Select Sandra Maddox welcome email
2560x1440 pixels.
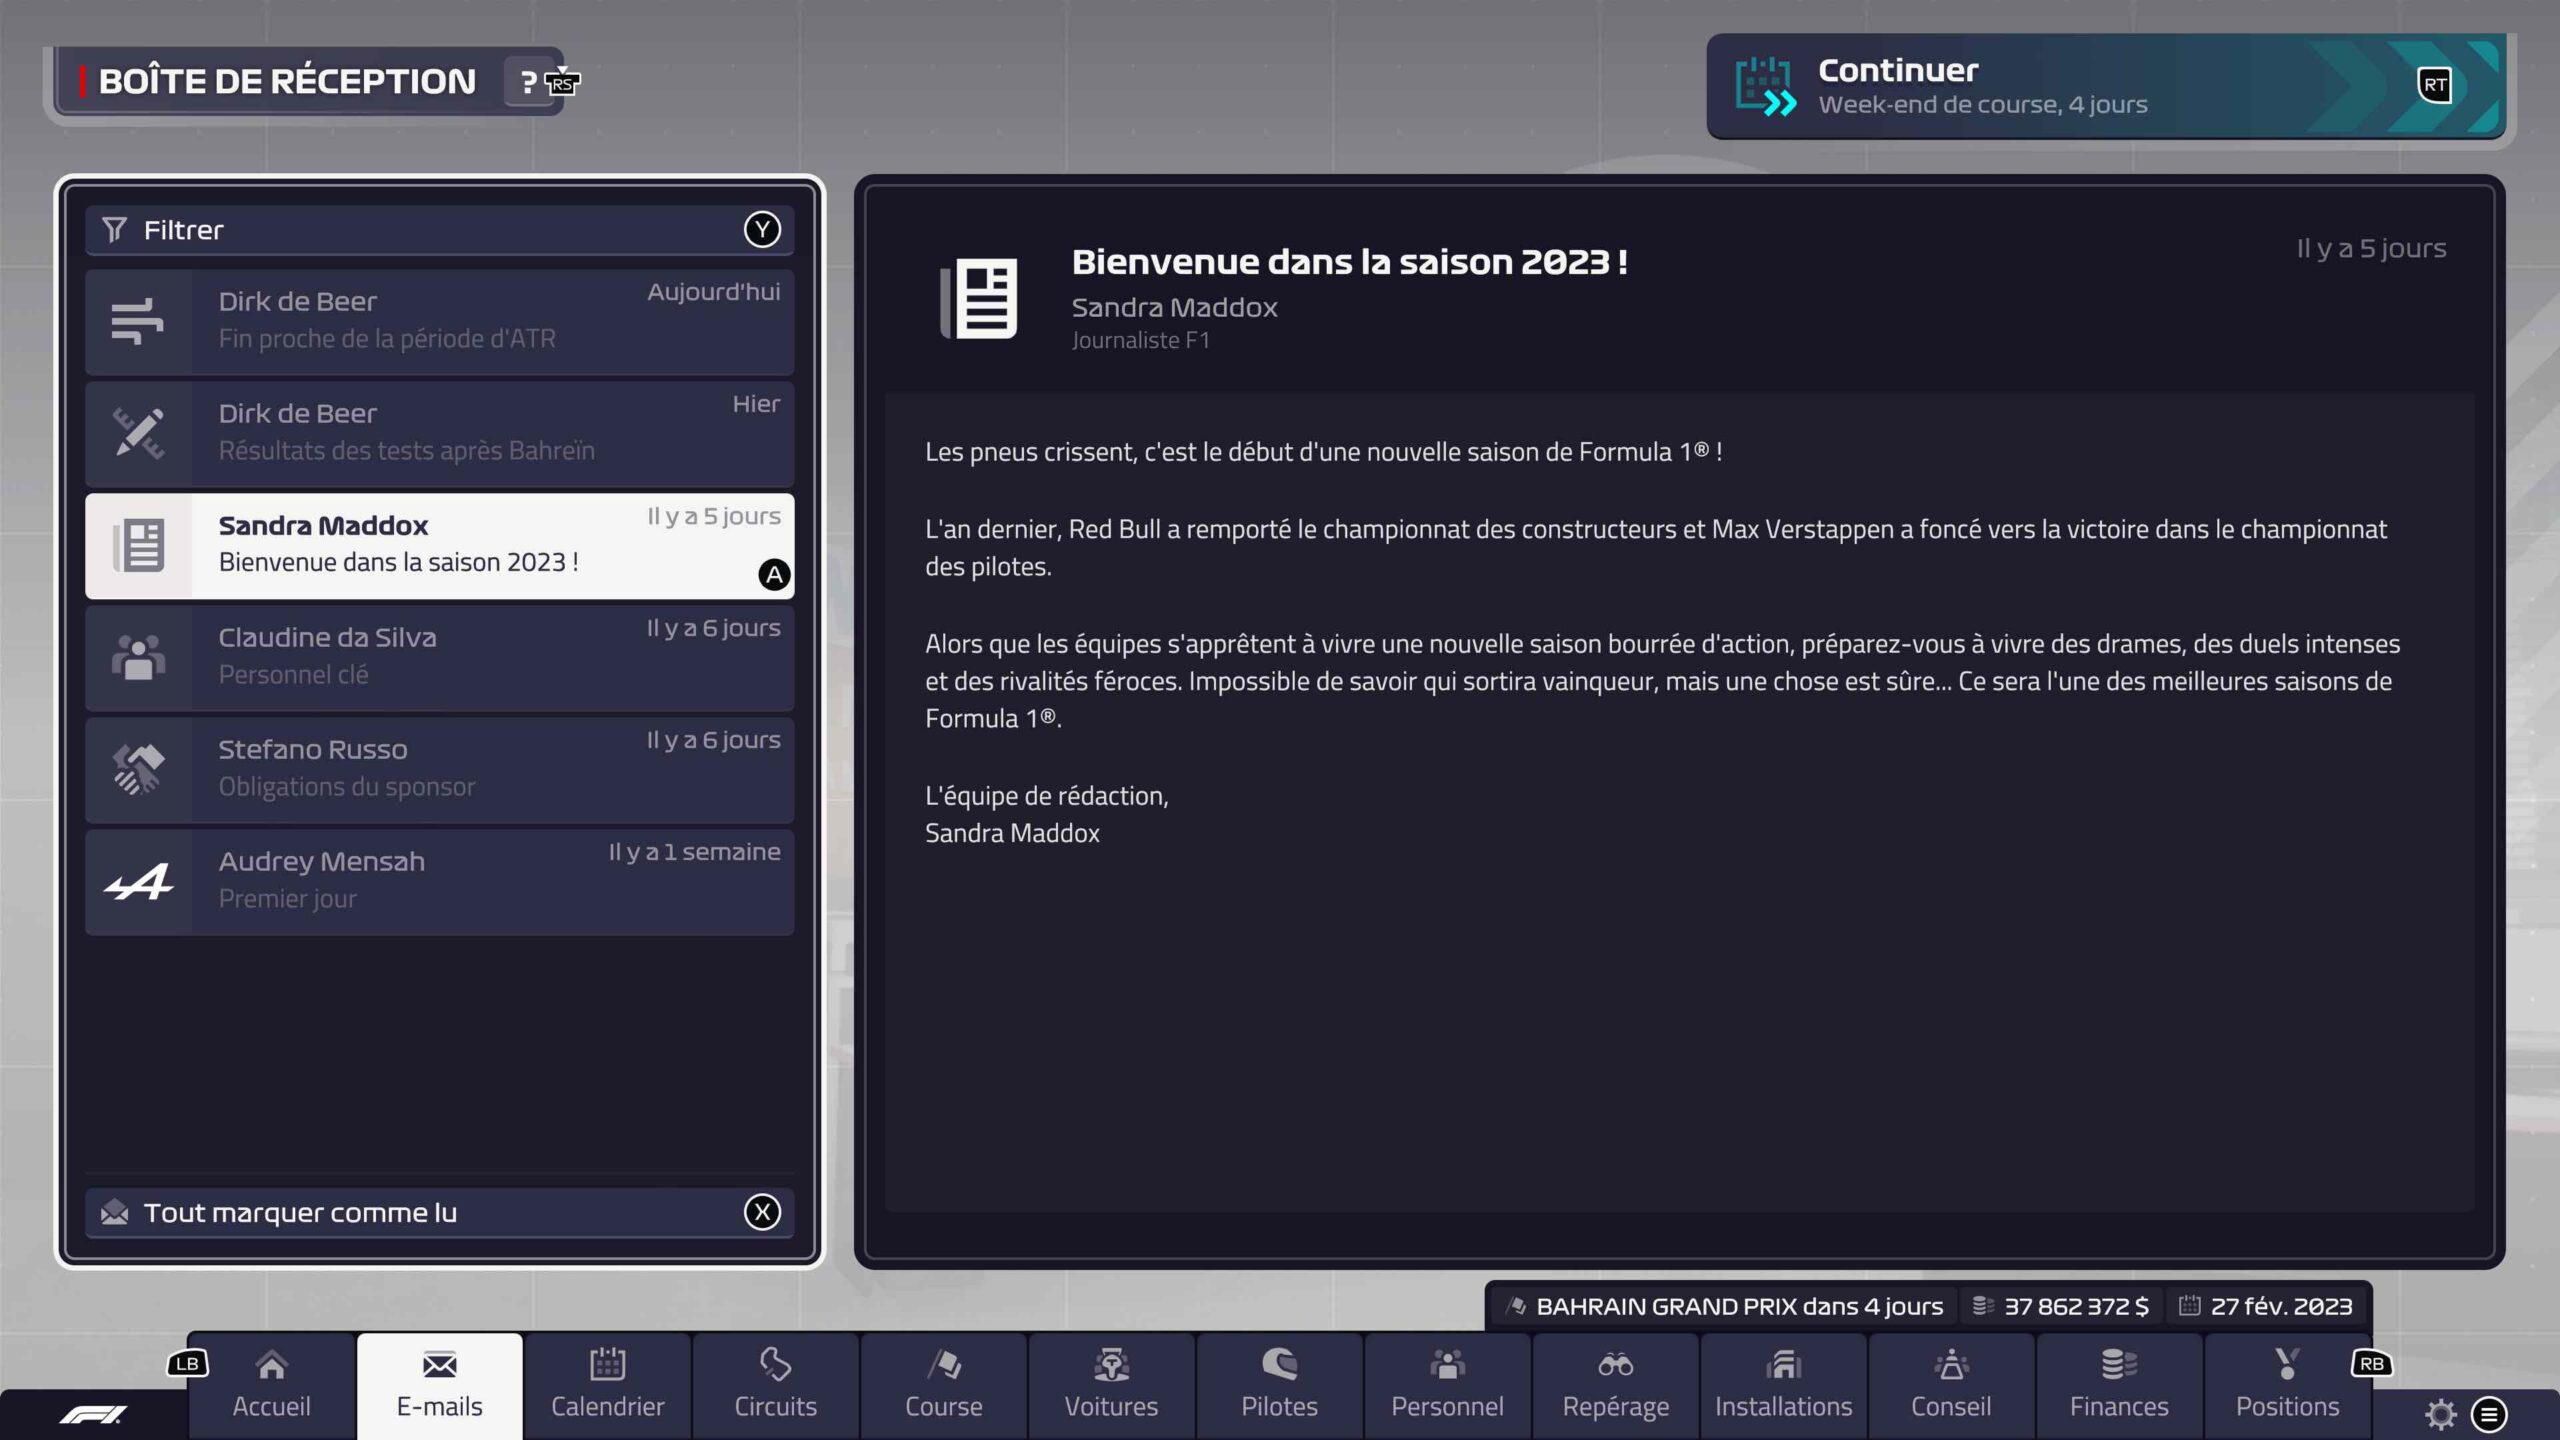pyautogui.click(x=440, y=546)
